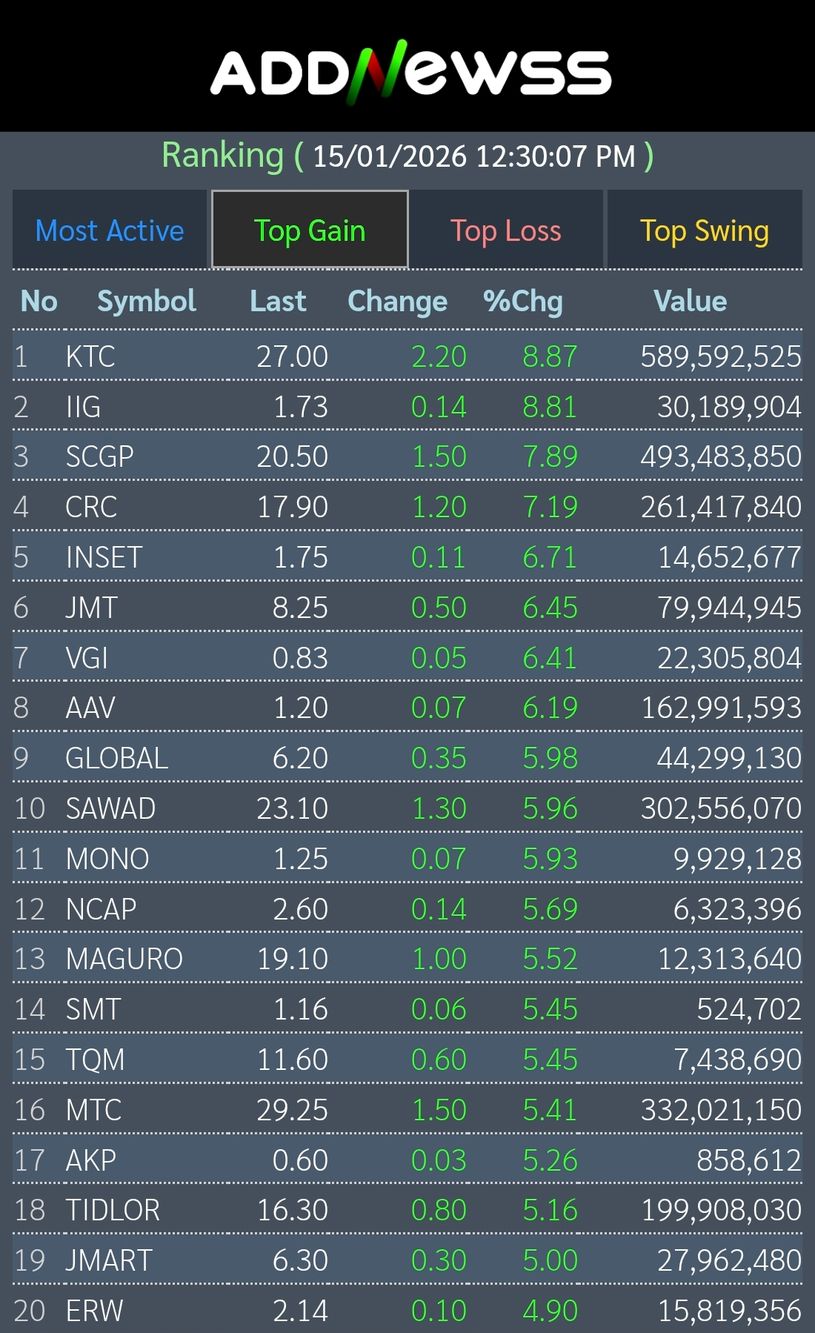Switch to the Most Active tab

pyautogui.click(x=110, y=231)
